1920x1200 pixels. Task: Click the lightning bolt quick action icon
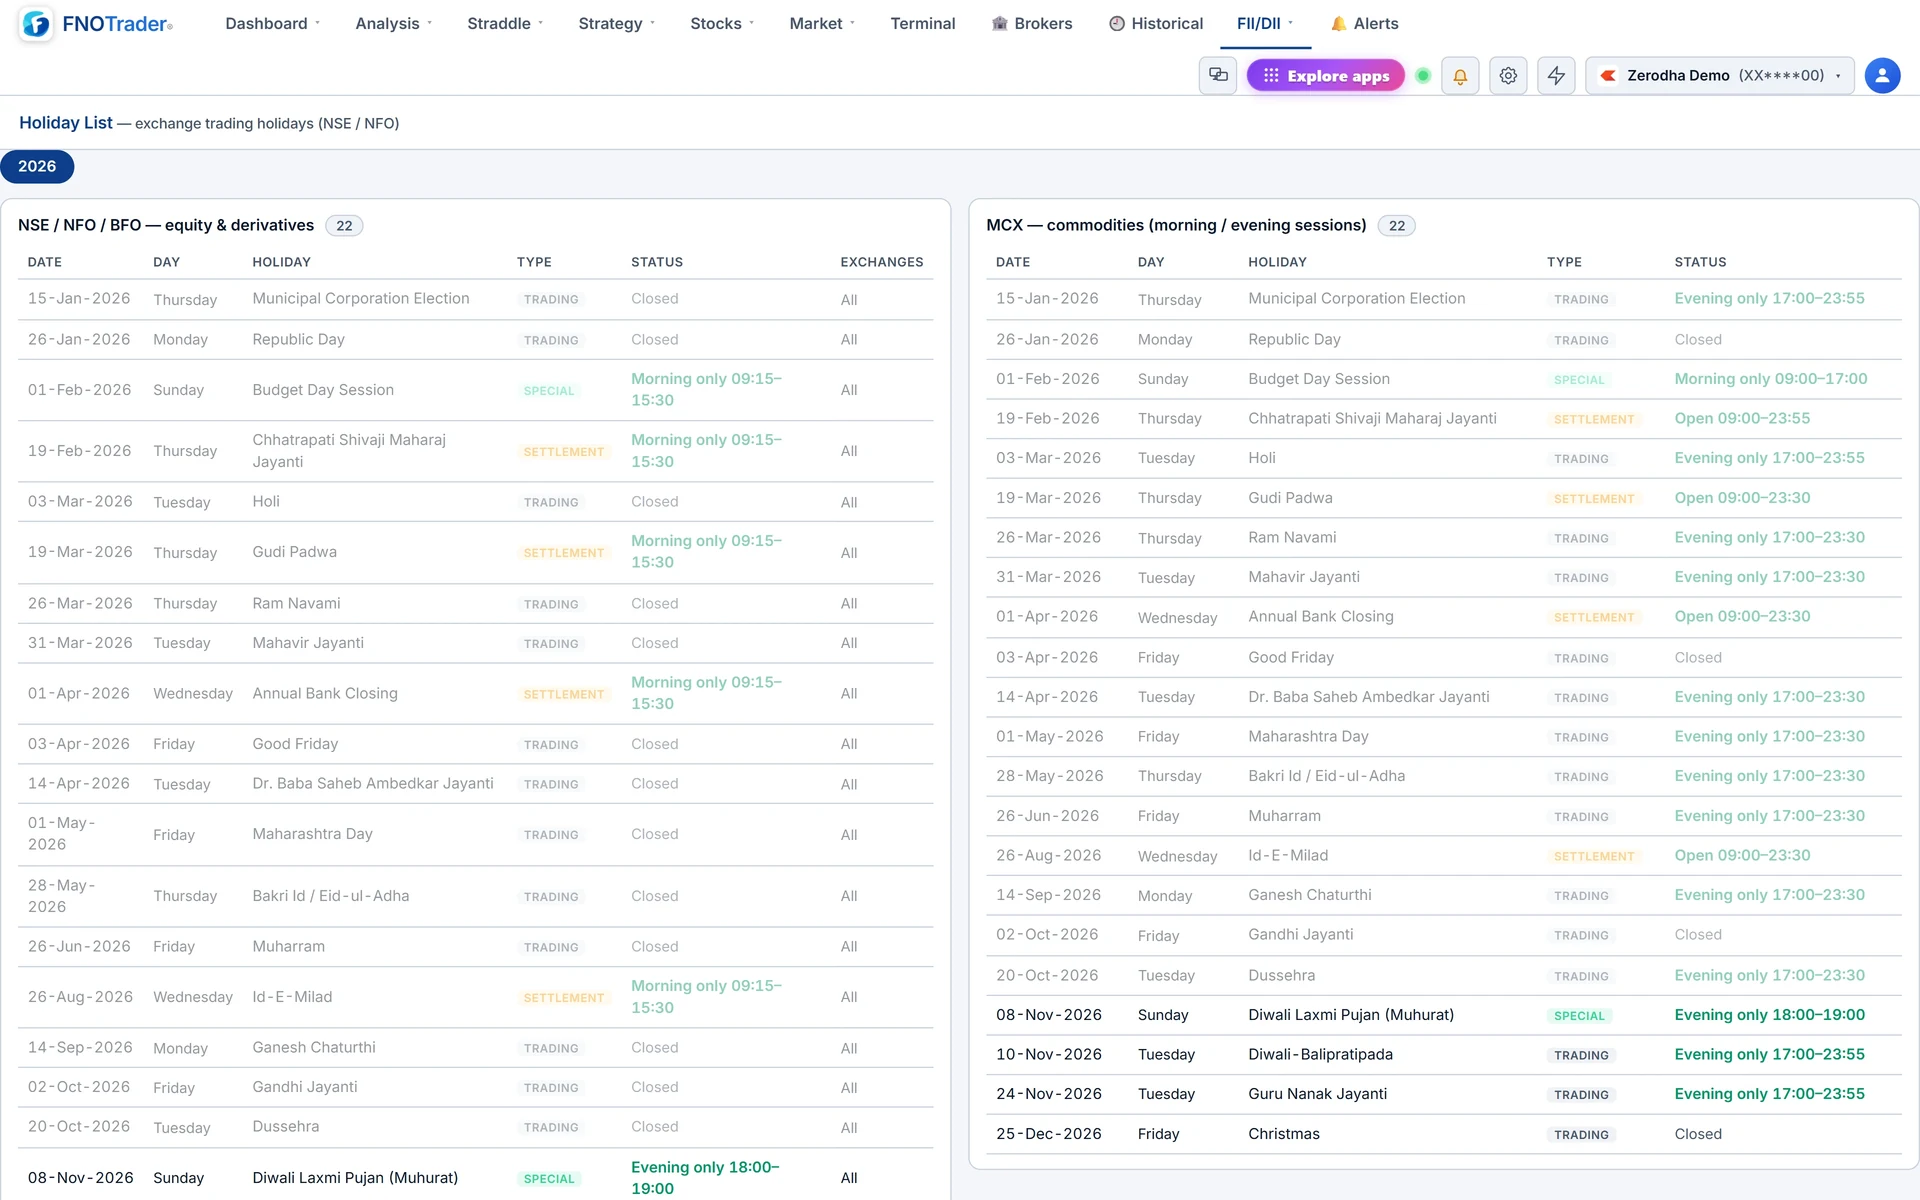click(x=1556, y=75)
